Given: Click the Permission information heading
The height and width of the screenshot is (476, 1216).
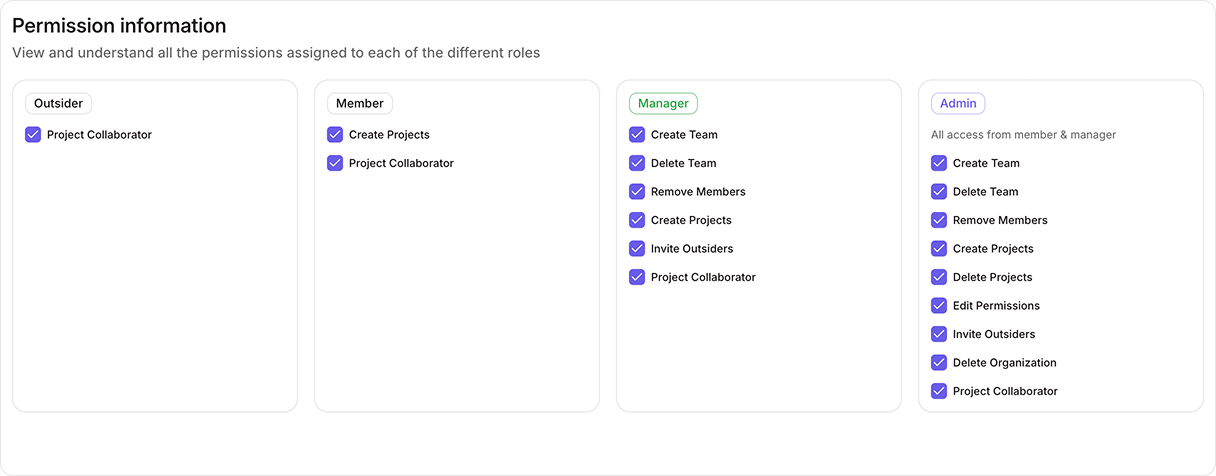Looking at the screenshot, I should pos(119,26).
